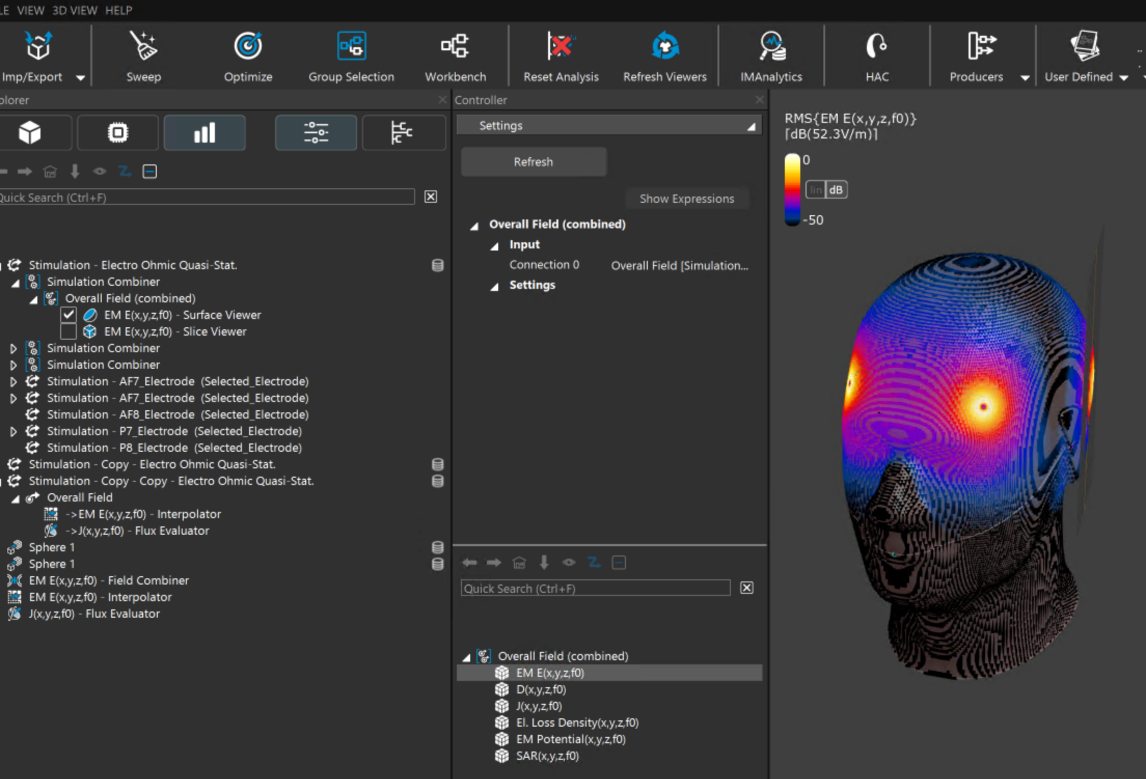Open the Optimize tool
The height and width of the screenshot is (779, 1146).
(x=248, y=46)
